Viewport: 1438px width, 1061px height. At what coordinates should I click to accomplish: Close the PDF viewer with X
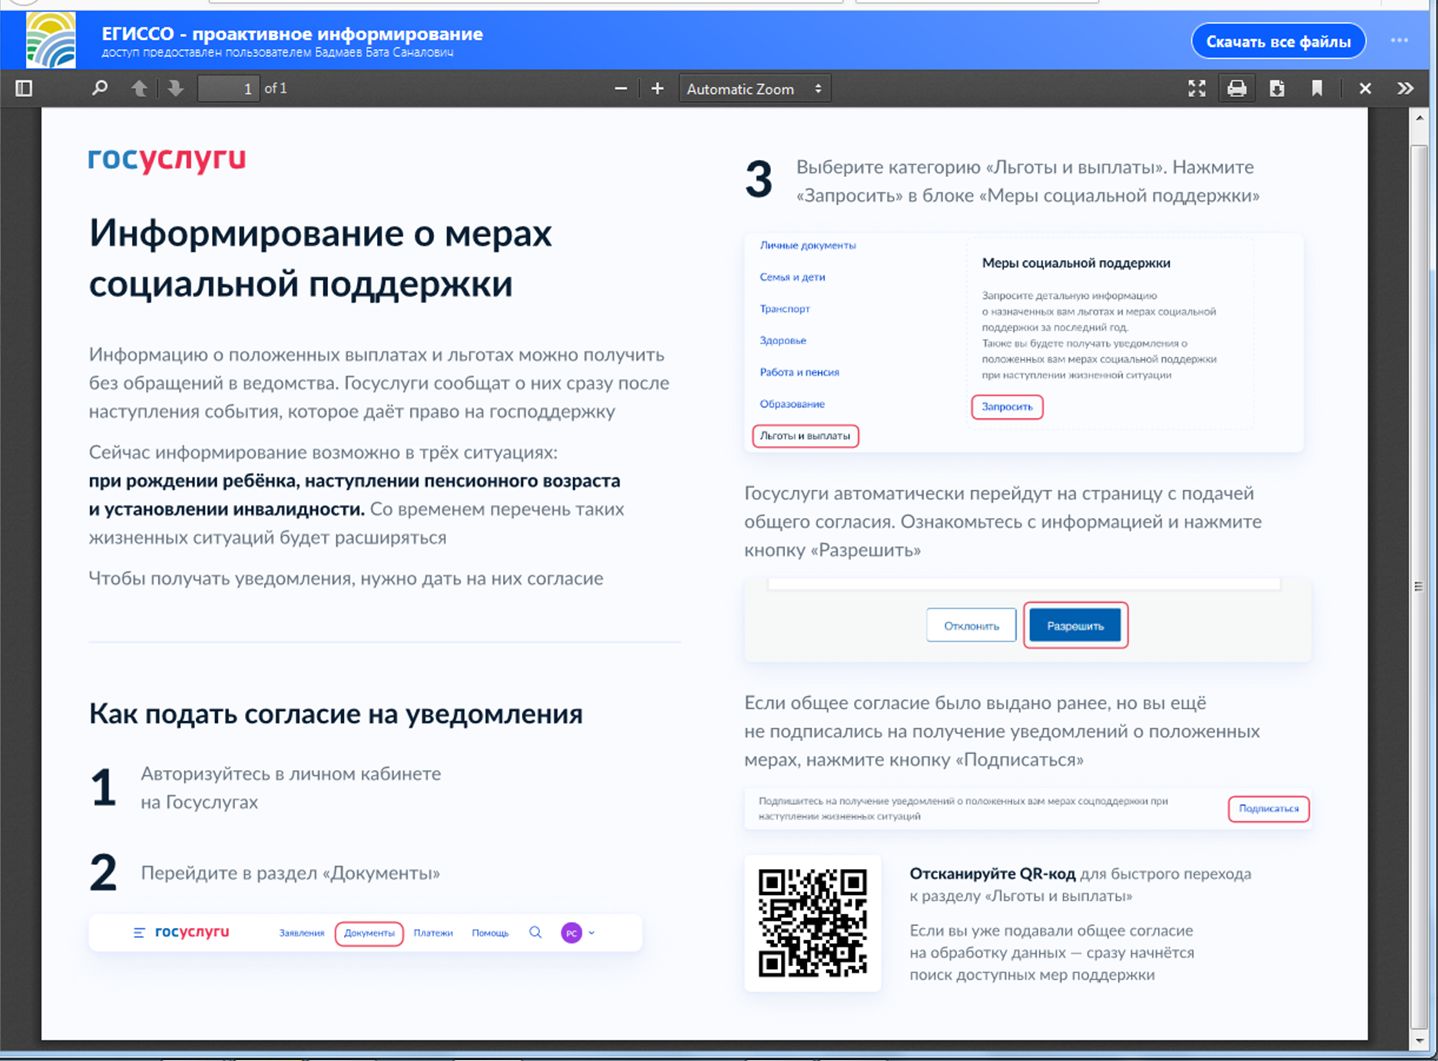coord(1365,89)
